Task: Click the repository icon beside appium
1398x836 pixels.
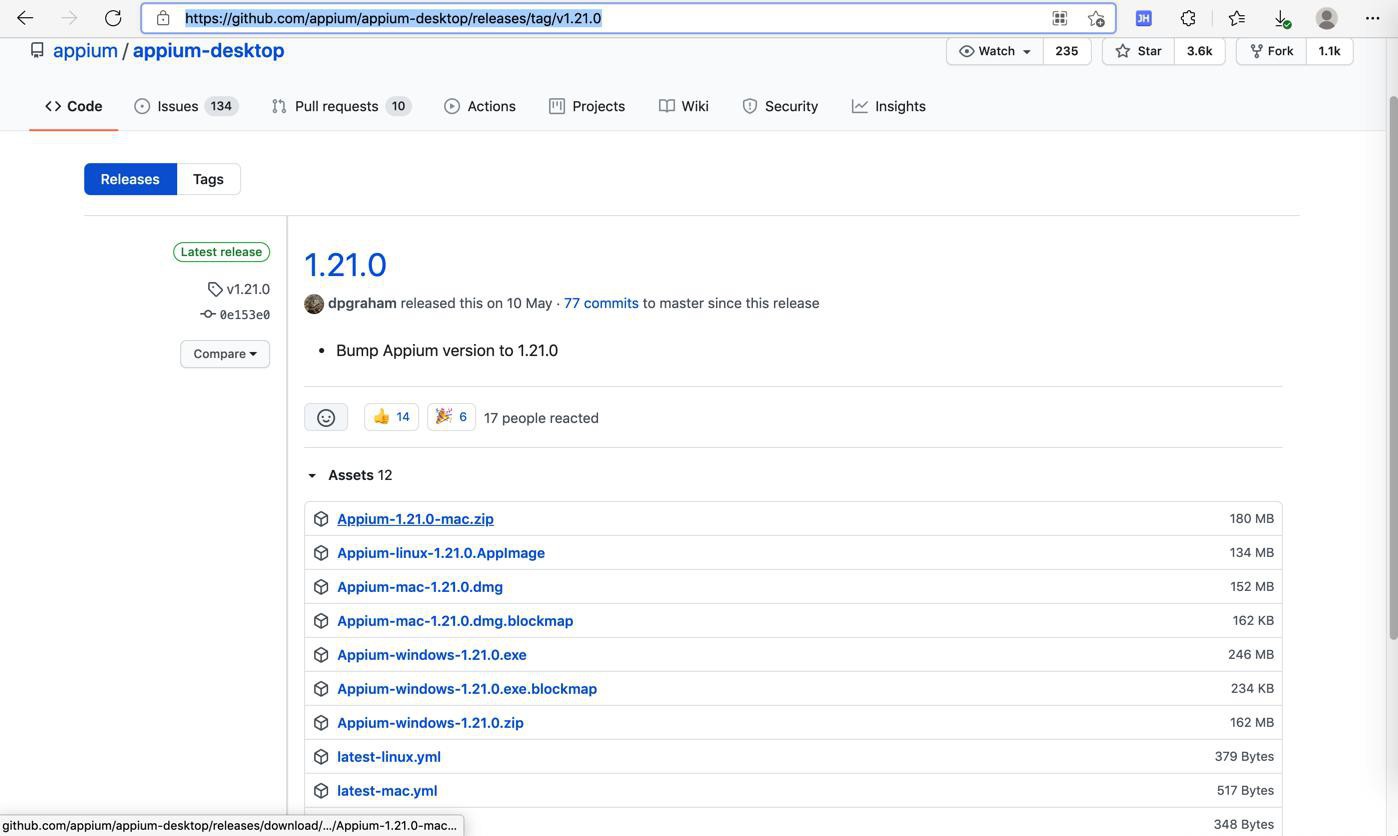Action: 37,50
